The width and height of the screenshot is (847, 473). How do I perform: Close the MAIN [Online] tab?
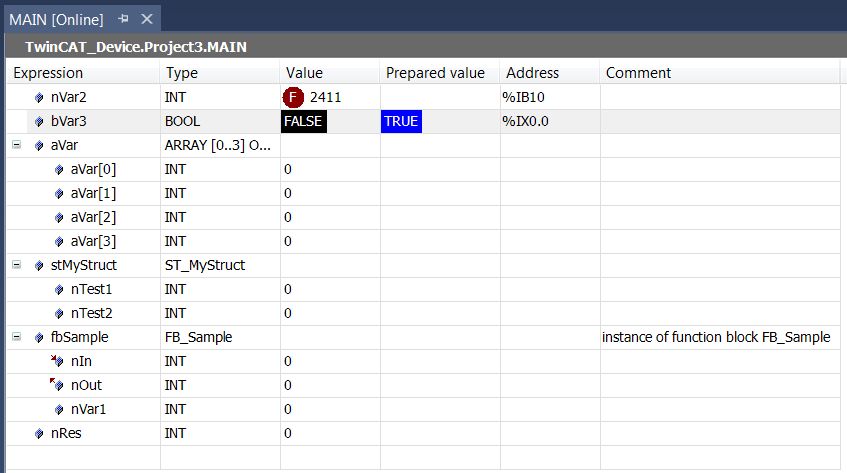147,19
